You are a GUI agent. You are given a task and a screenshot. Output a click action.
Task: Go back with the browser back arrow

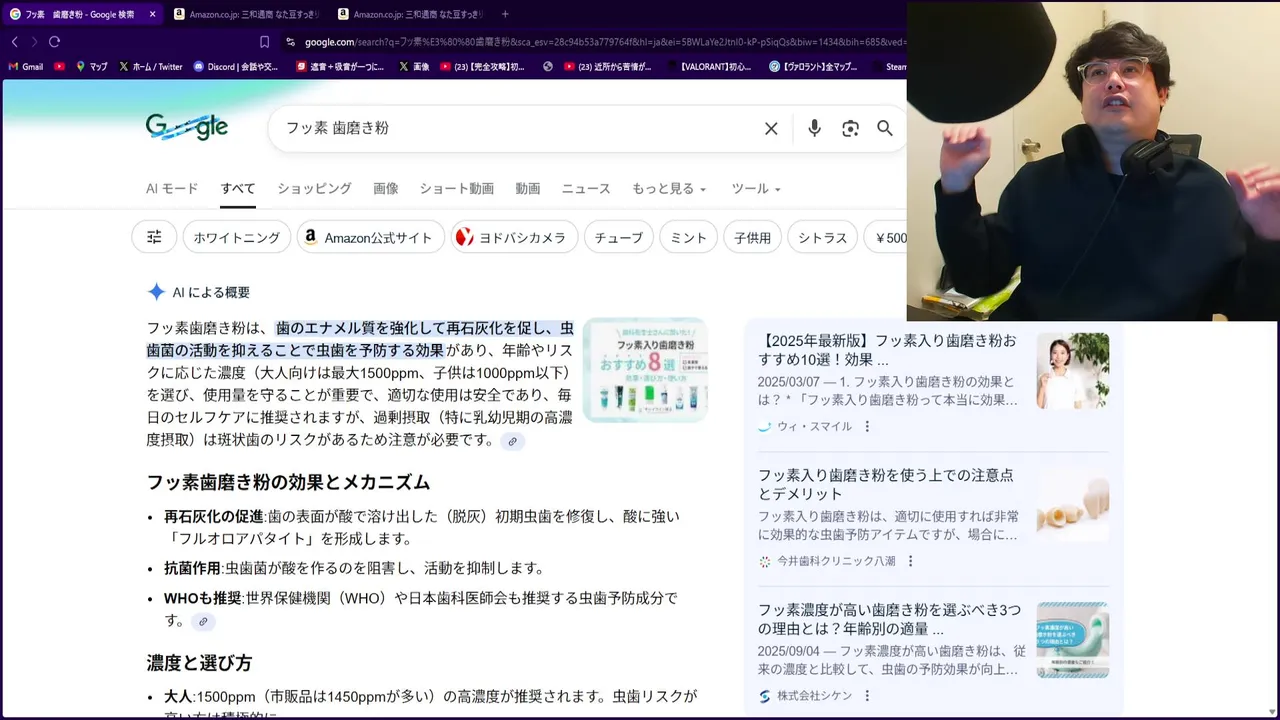coord(14,42)
